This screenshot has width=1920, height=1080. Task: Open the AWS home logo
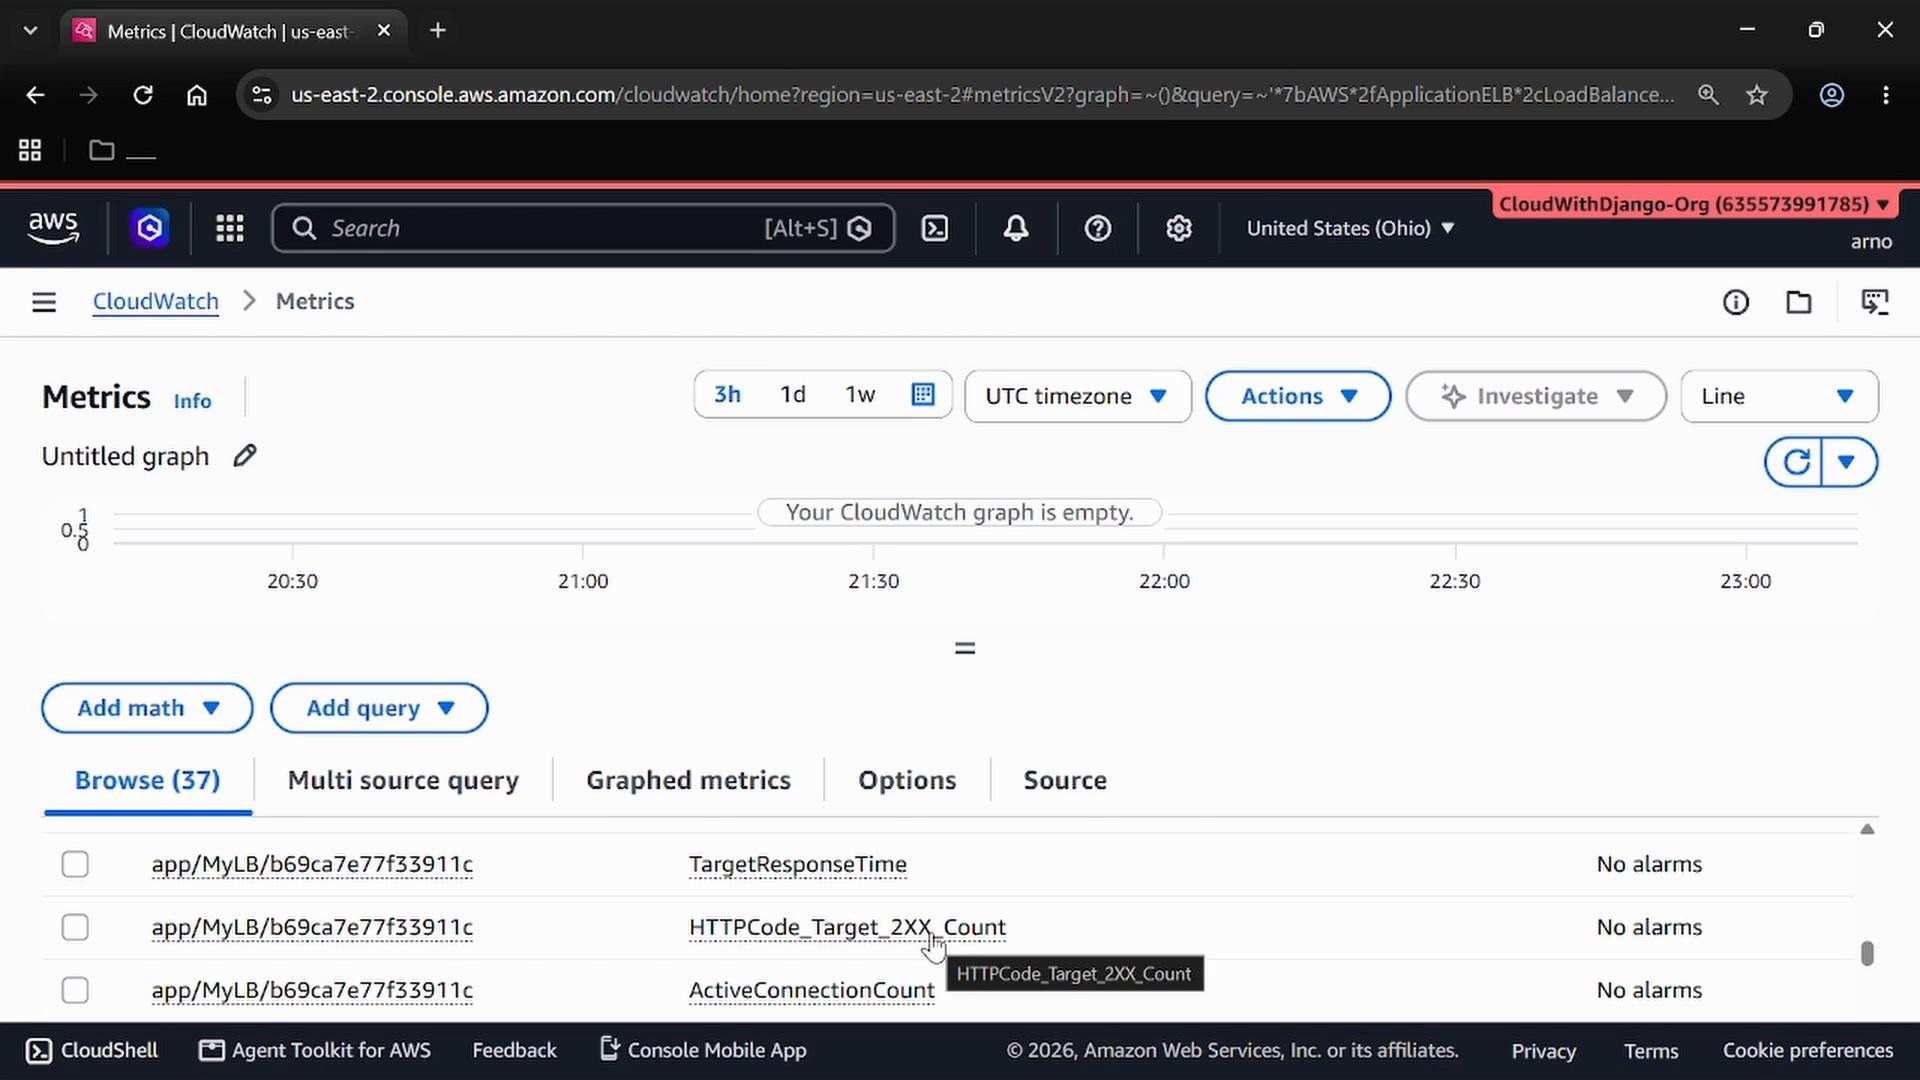point(53,228)
